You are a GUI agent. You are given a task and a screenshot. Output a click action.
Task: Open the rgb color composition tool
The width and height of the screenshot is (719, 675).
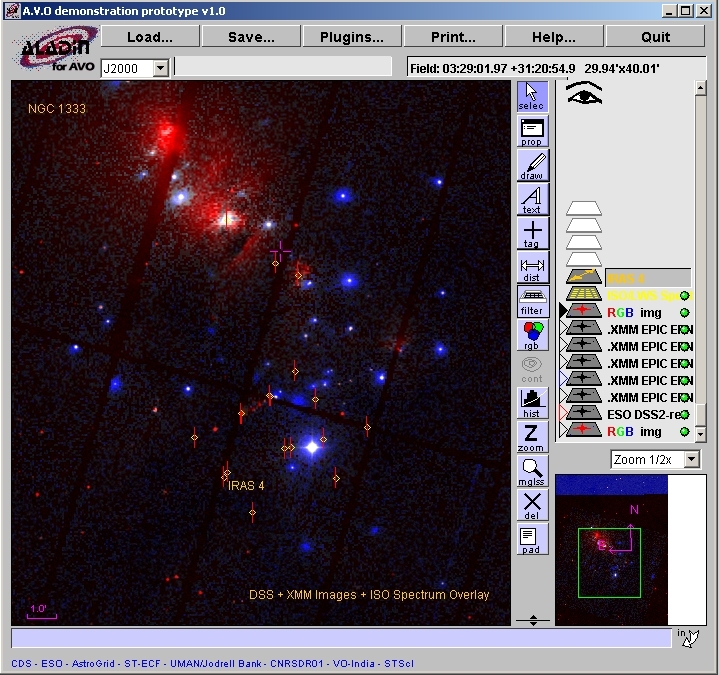[x=531, y=335]
